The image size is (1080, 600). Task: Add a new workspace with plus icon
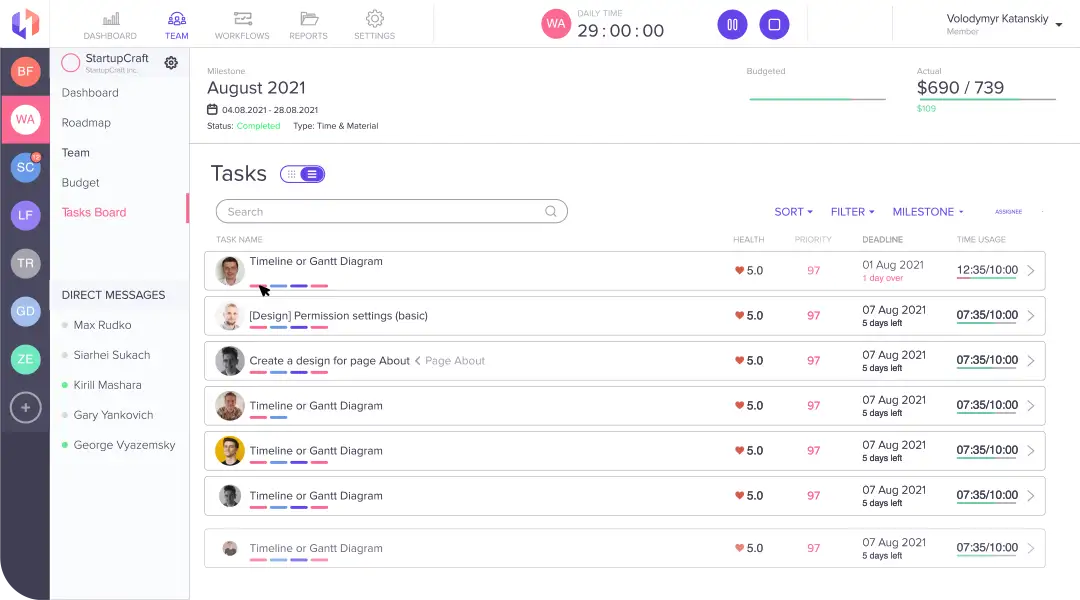click(25, 407)
